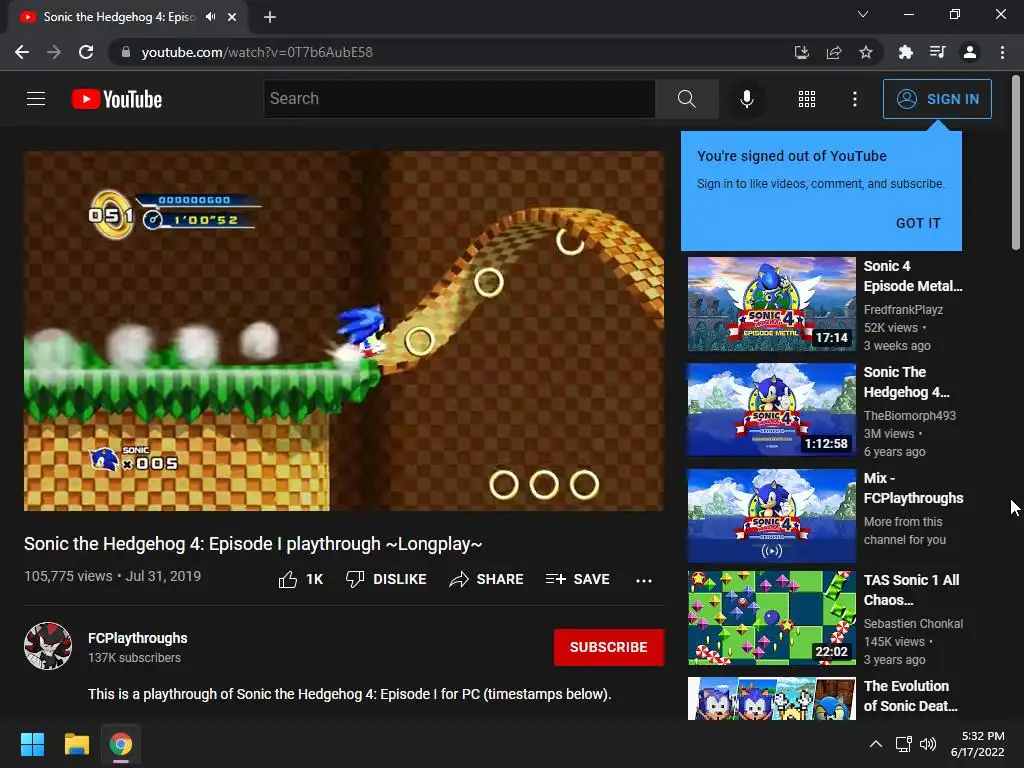The image size is (1024, 768).
Task: Open the YouTube hamburger guide menu
Action: coord(36,99)
